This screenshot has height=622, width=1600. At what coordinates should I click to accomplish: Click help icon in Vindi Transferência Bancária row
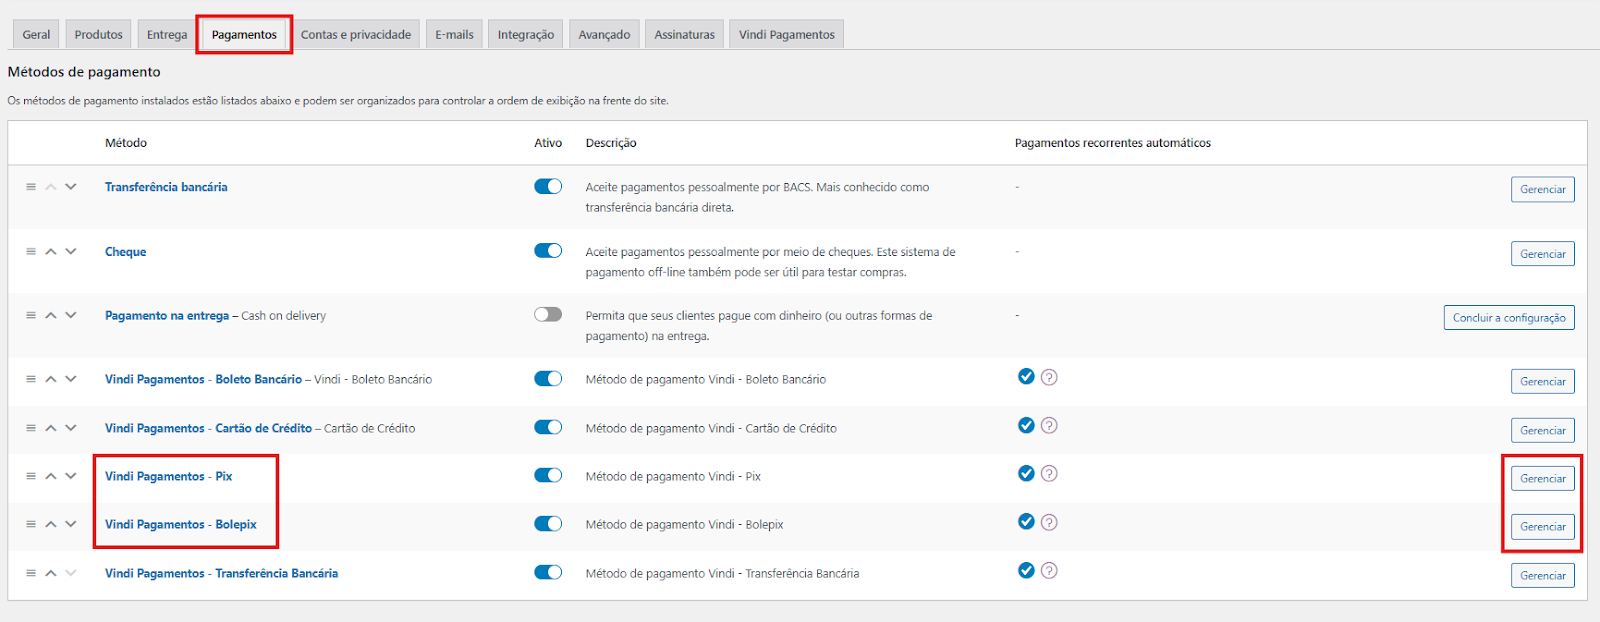[x=1048, y=571]
